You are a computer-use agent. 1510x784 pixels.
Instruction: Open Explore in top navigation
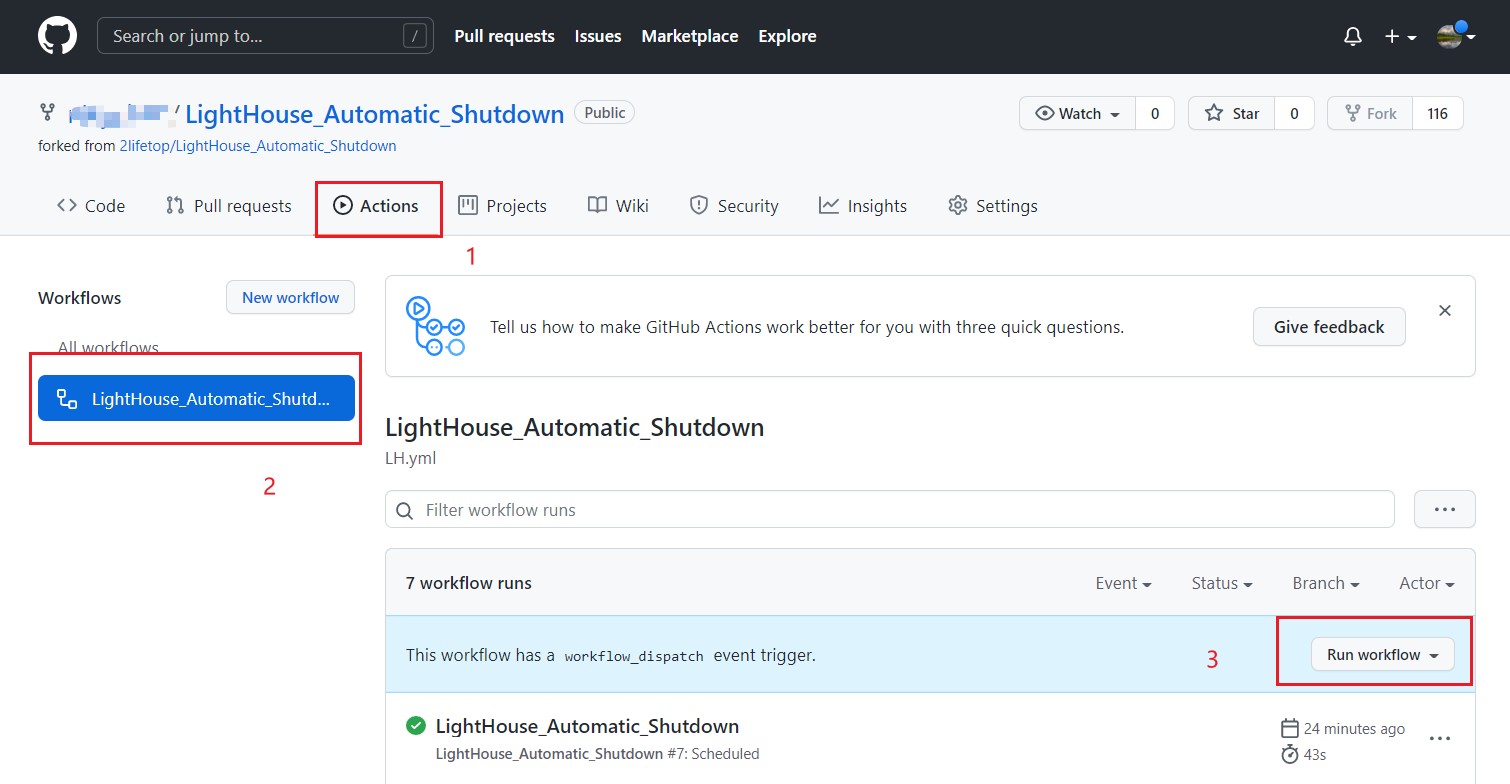787,36
